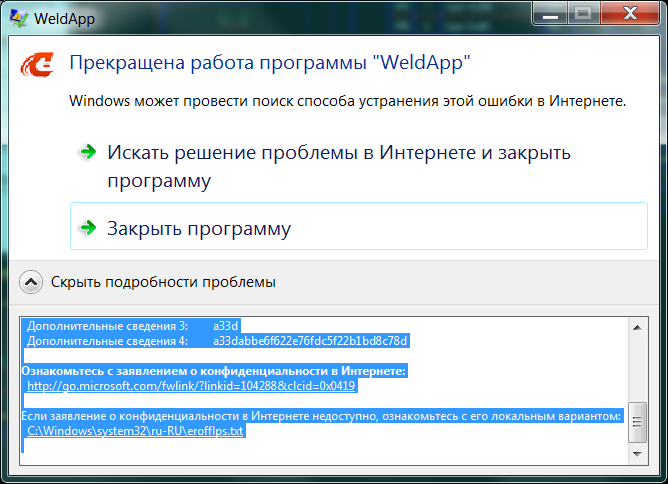Viewport: 668px width, 484px height.
Task: Click the Windows может провести поиск message
Action: pyautogui.click(x=348, y=101)
